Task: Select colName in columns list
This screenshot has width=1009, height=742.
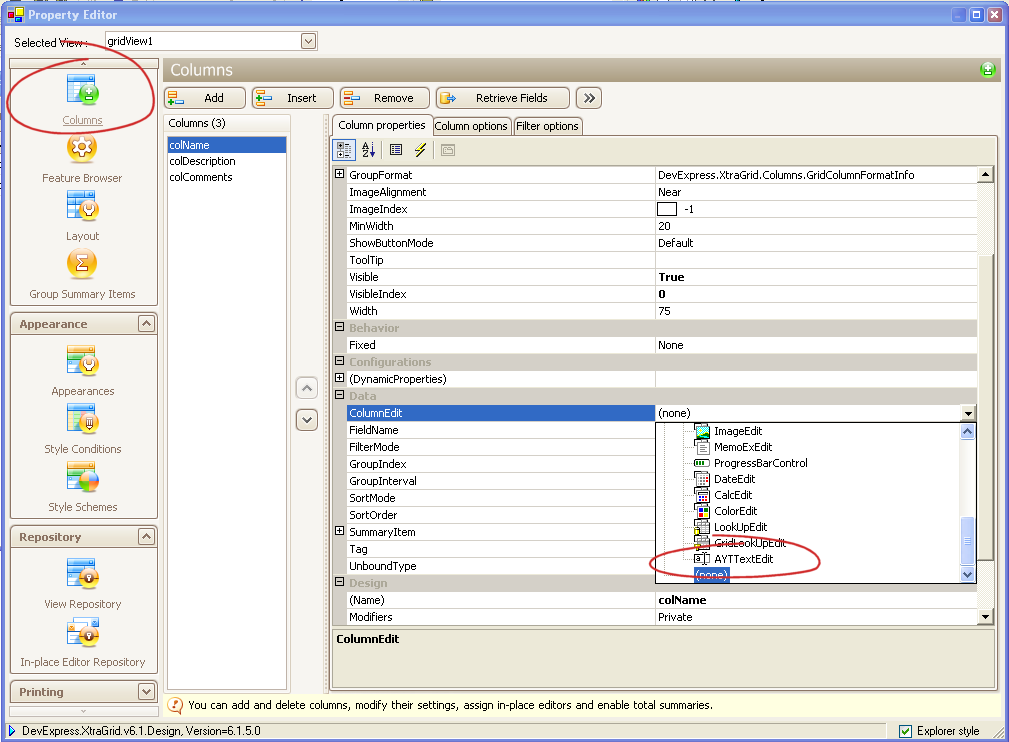Action: 227,145
